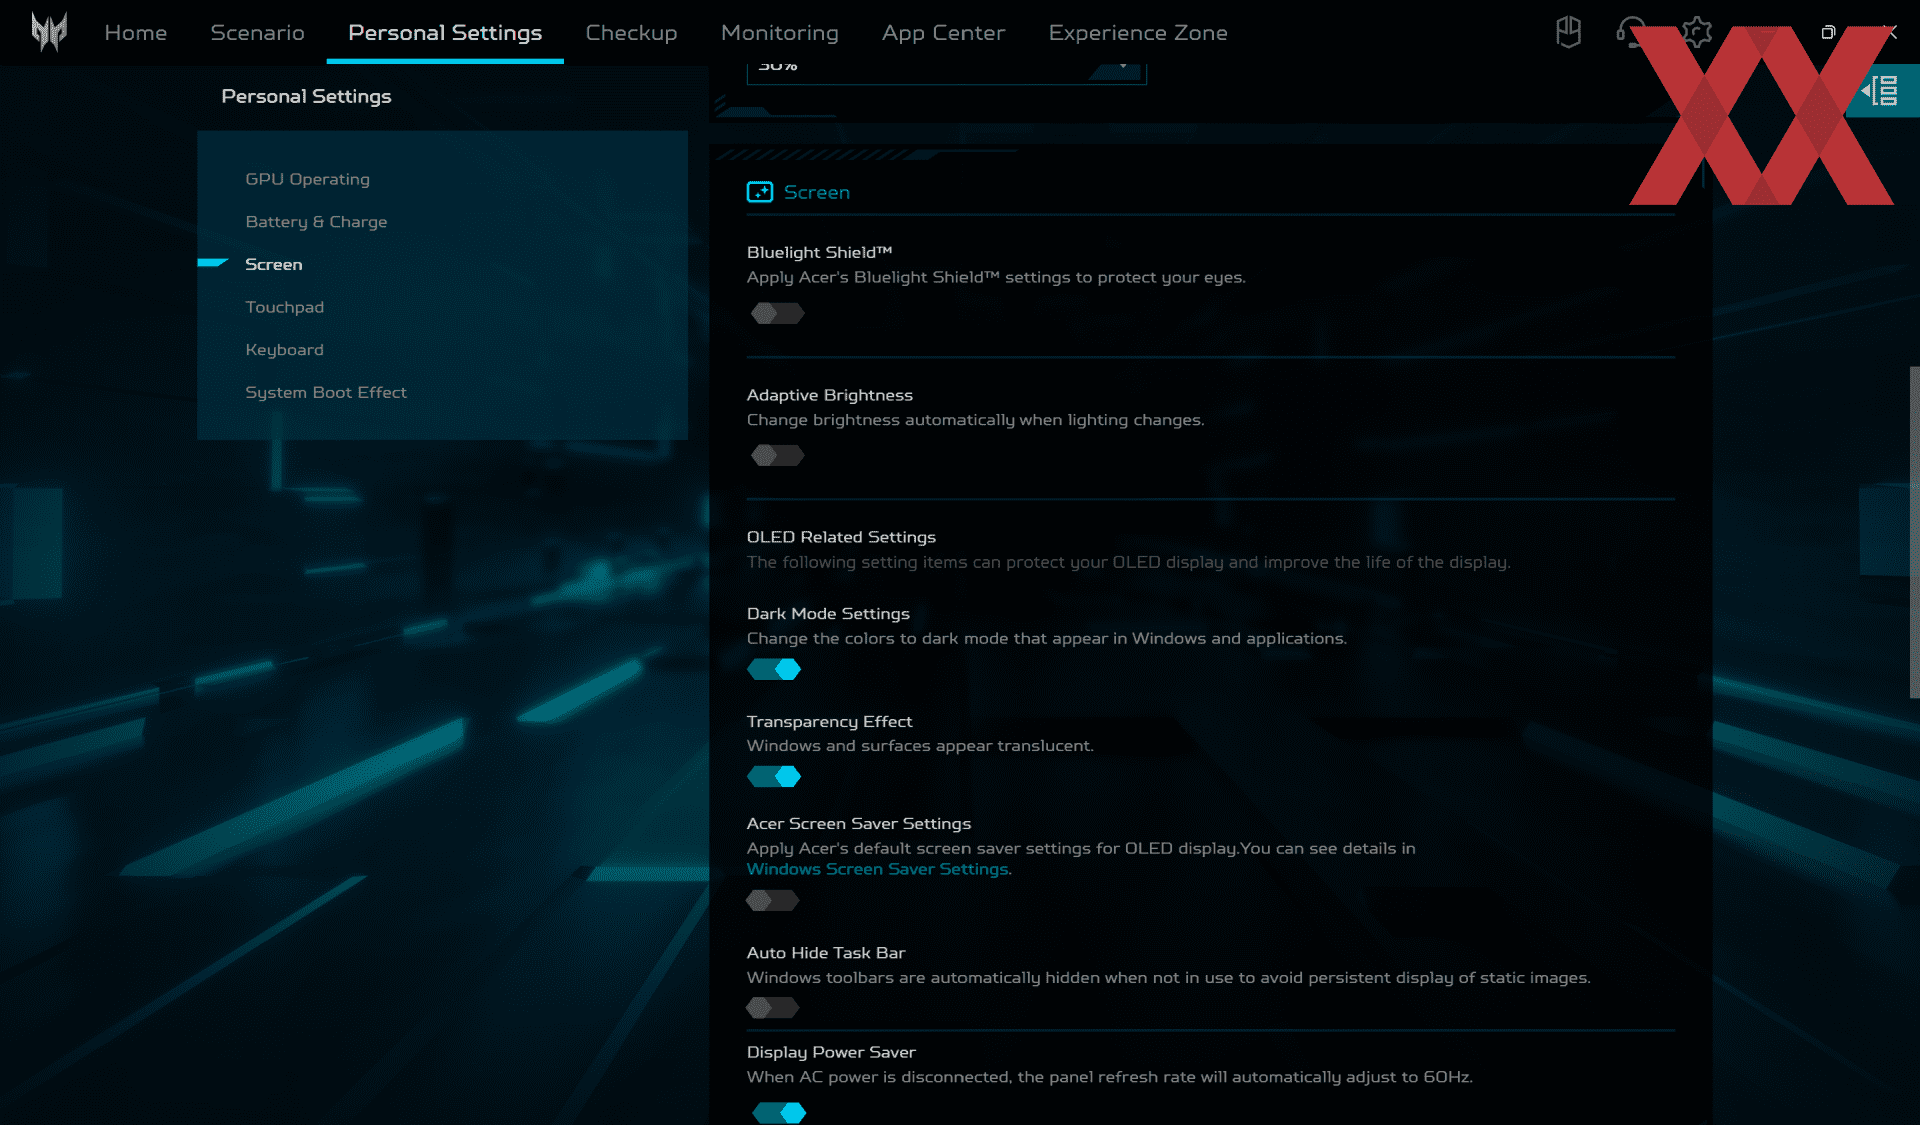Select Battery & Charge in sidebar
This screenshot has width=1920, height=1125.
(316, 222)
